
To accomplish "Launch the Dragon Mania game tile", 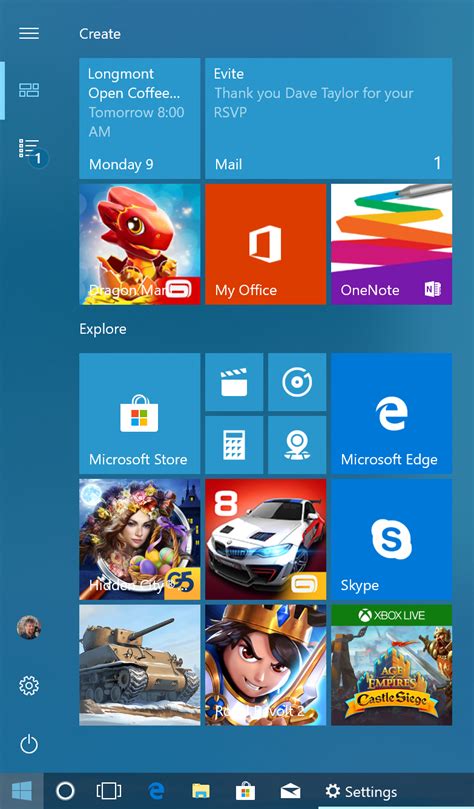I will [140, 244].
